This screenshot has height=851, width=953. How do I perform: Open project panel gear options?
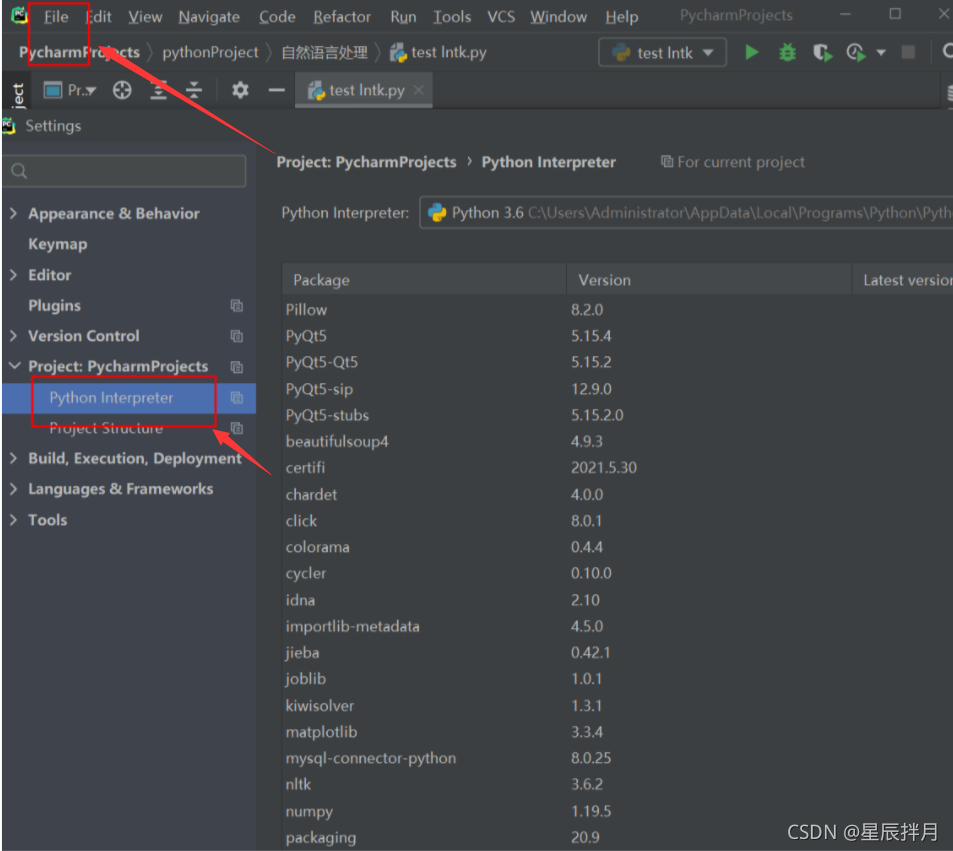[240, 90]
